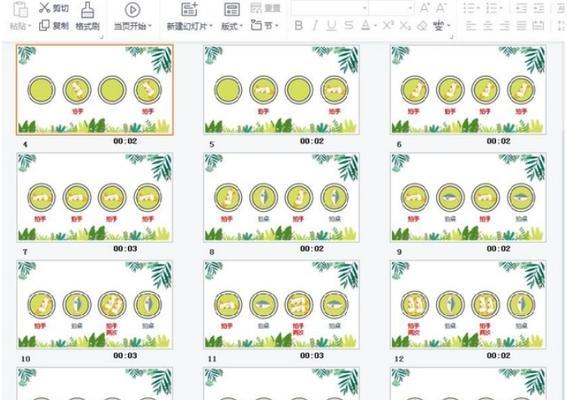
Task: Toggle italic formatting (I)
Action: coord(315,25)
